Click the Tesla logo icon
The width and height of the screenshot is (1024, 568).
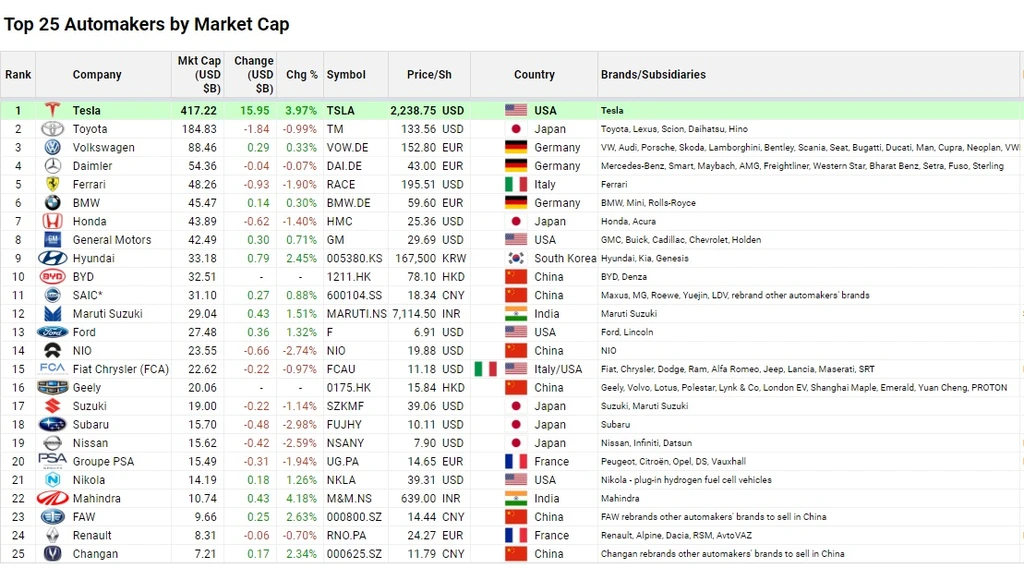click(52, 110)
